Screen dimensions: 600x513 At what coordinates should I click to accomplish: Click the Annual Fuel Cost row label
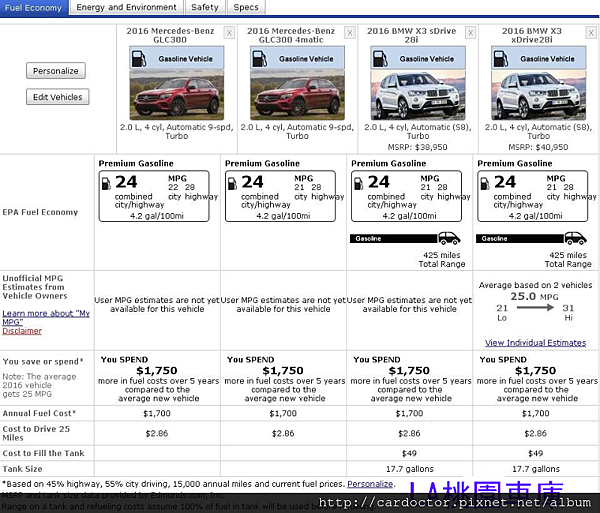39,413
